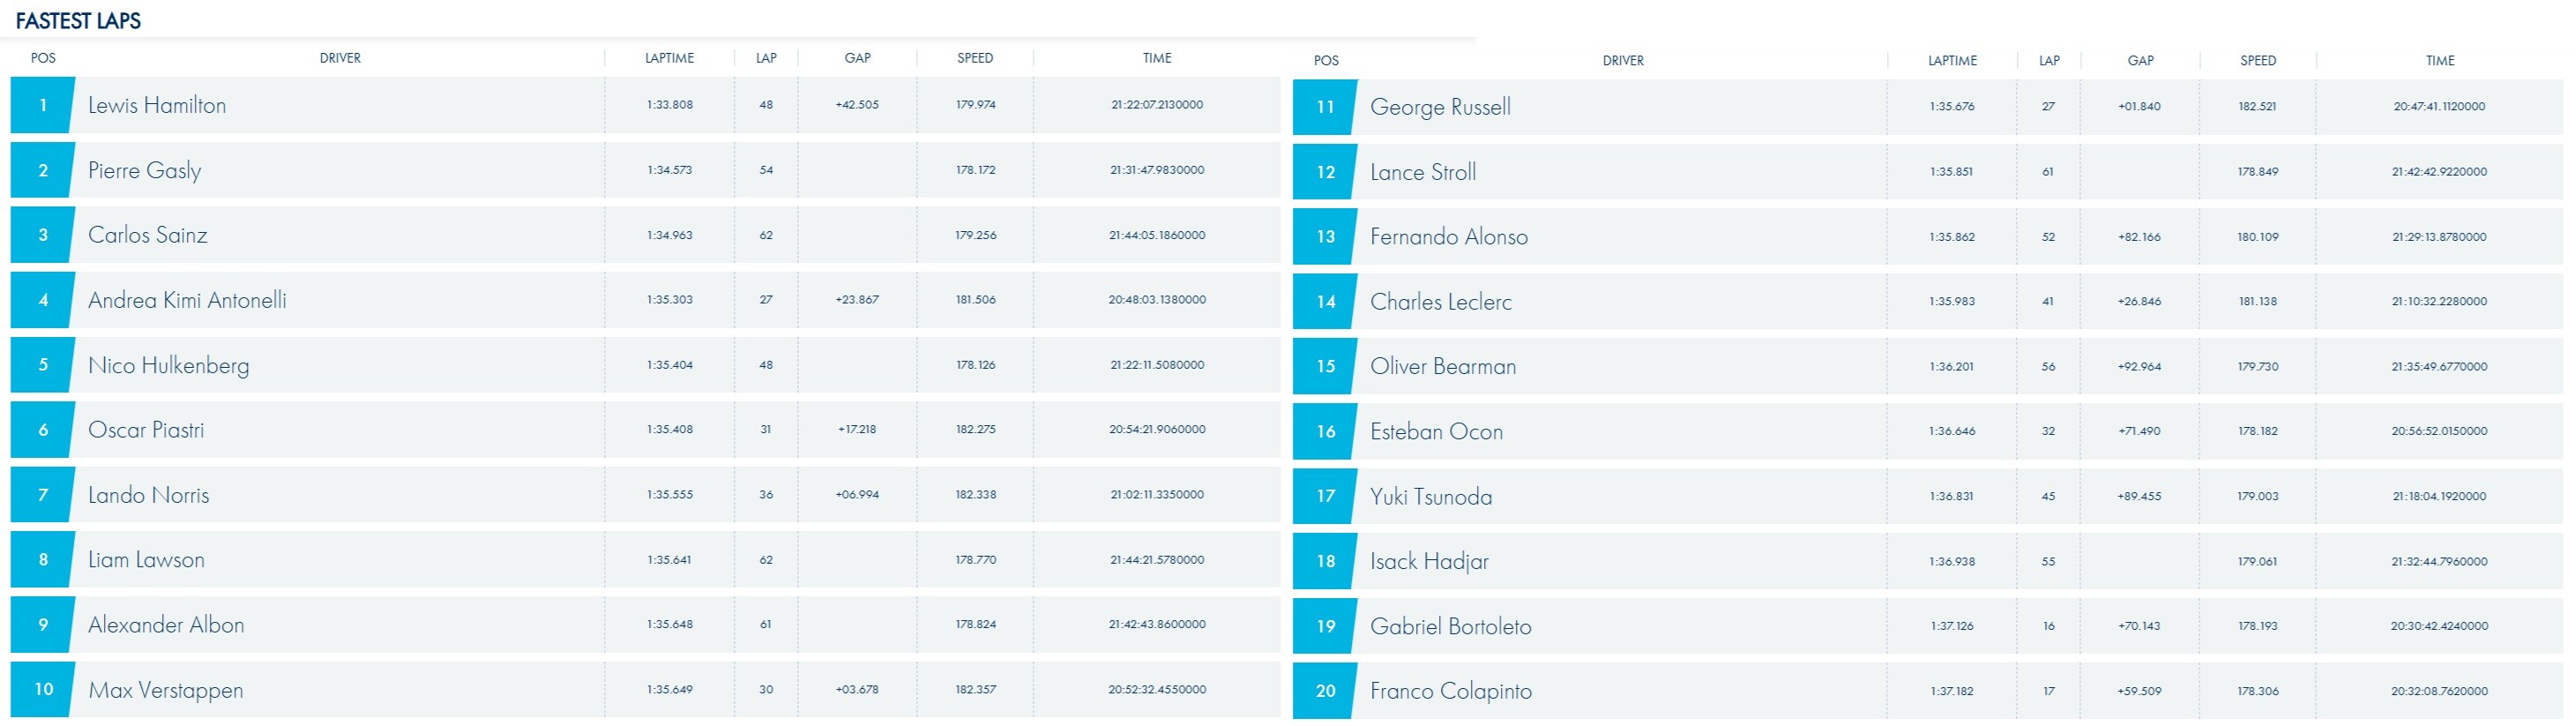Click position 10 badge for Max Verstappen
2576x726 pixels.
tap(42, 690)
